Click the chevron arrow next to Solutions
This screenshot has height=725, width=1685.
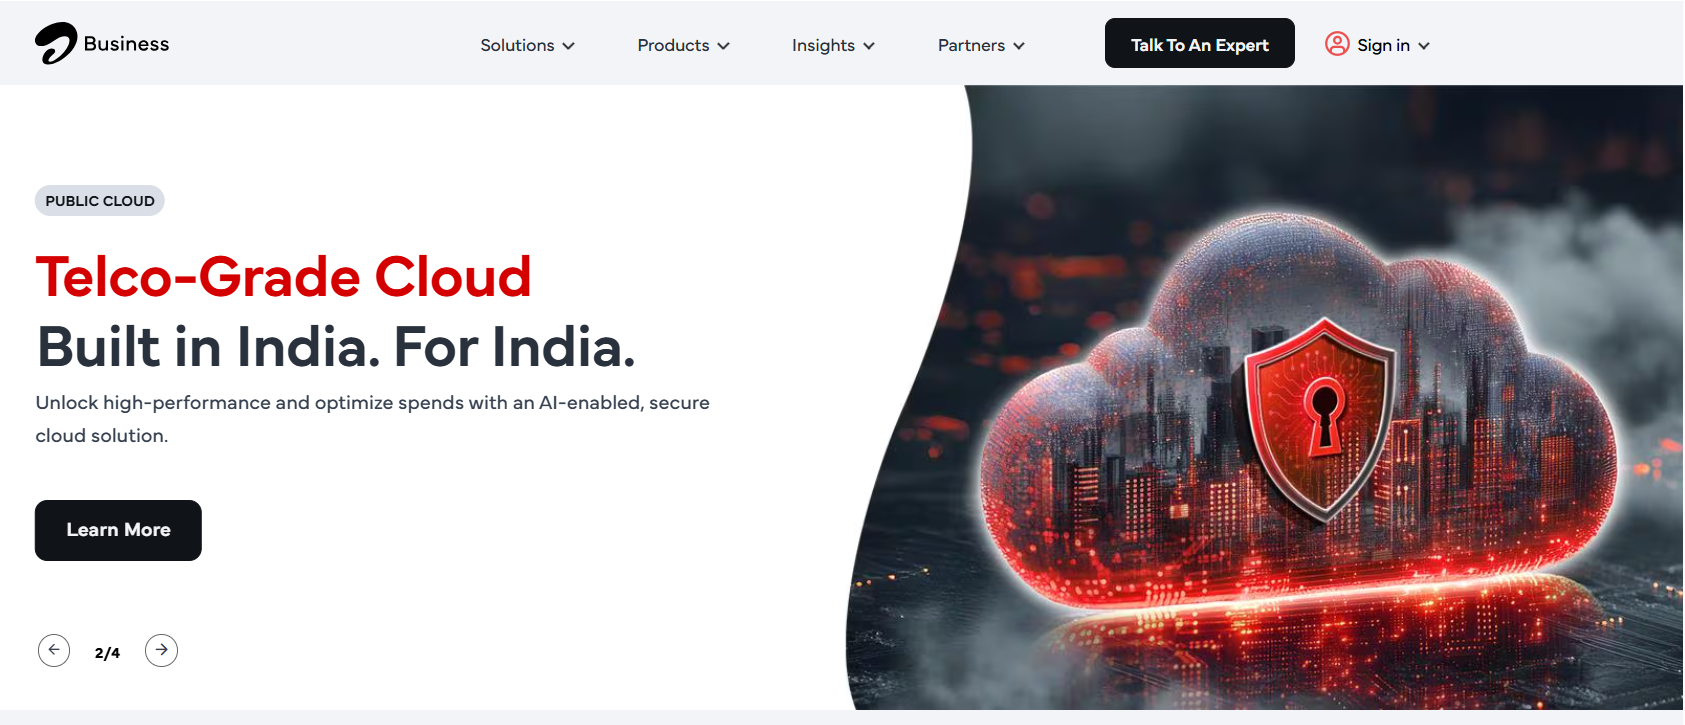tap(569, 46)
